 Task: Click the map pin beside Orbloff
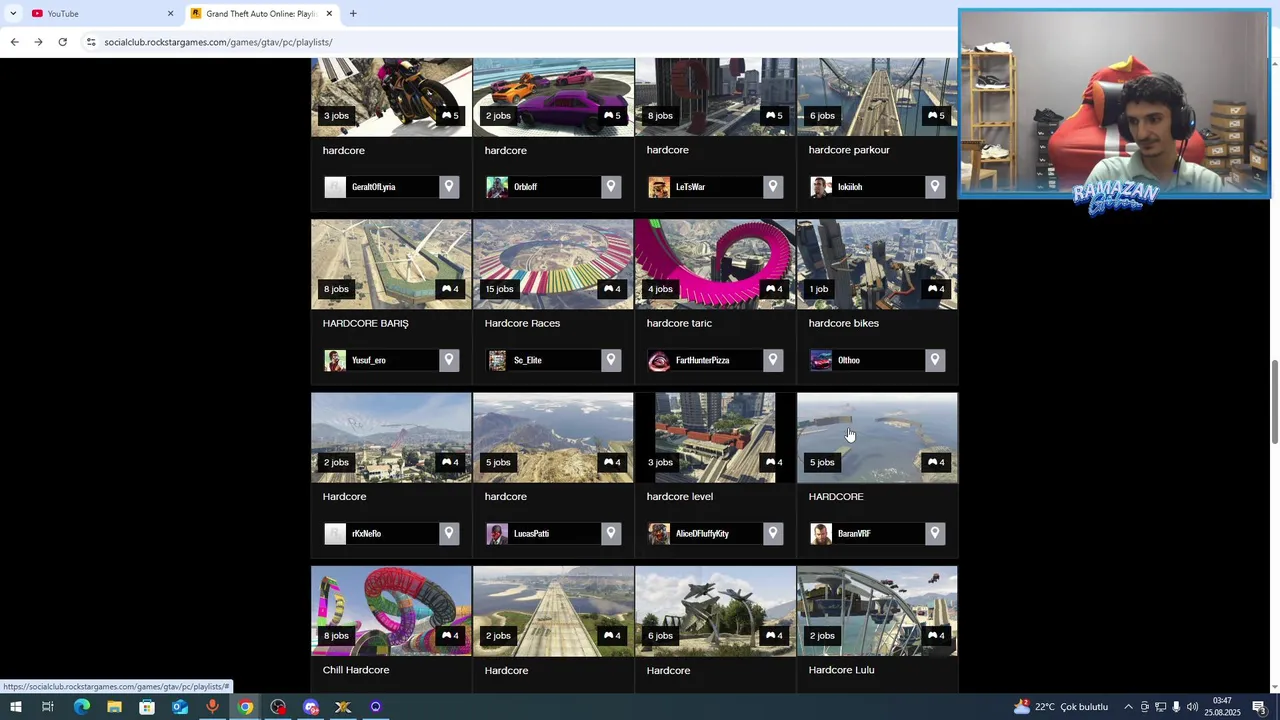click(x=611, y=187)
